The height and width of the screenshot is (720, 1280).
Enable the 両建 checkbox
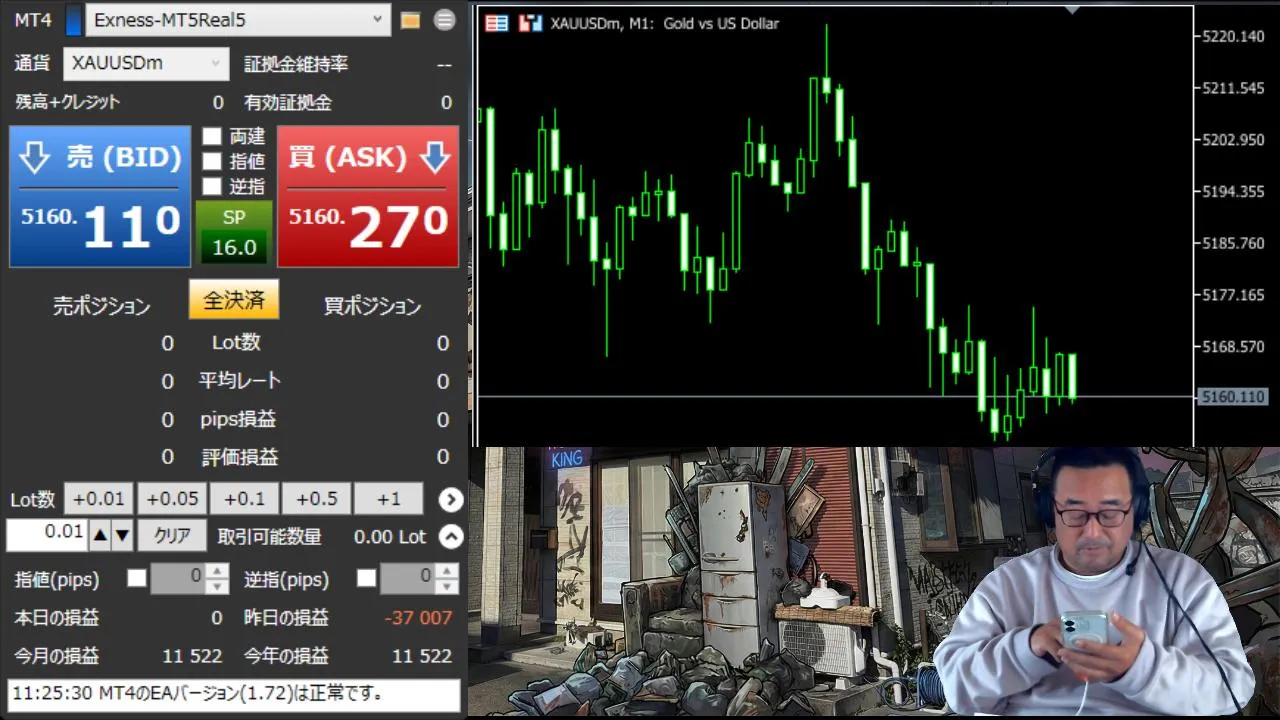click(x=212, y=136)
